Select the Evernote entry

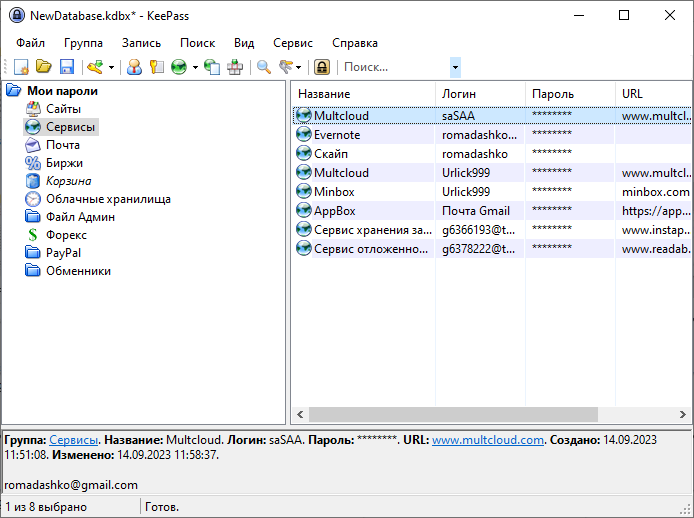point(492,135)
